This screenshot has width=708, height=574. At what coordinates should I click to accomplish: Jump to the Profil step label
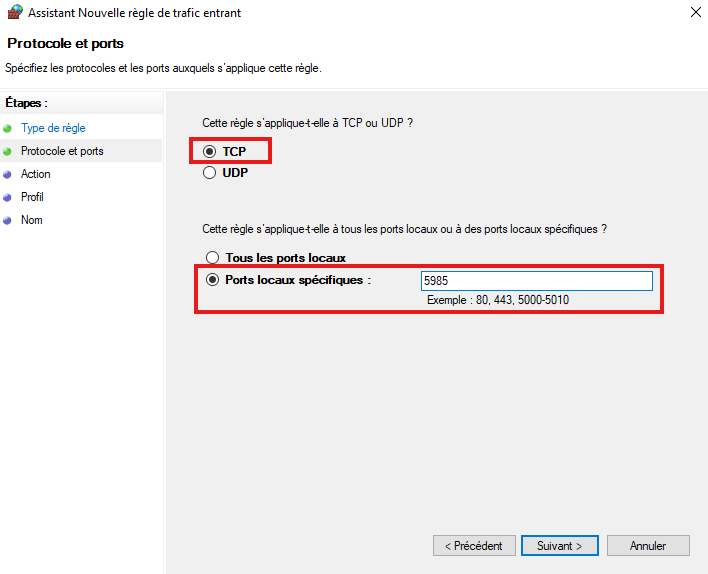tap(32, 197)
